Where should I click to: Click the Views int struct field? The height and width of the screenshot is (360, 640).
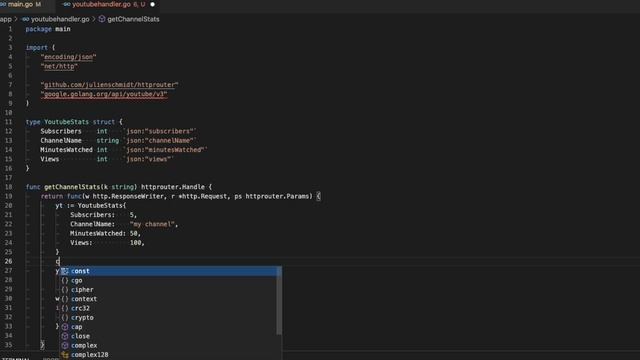pos(74,159)
